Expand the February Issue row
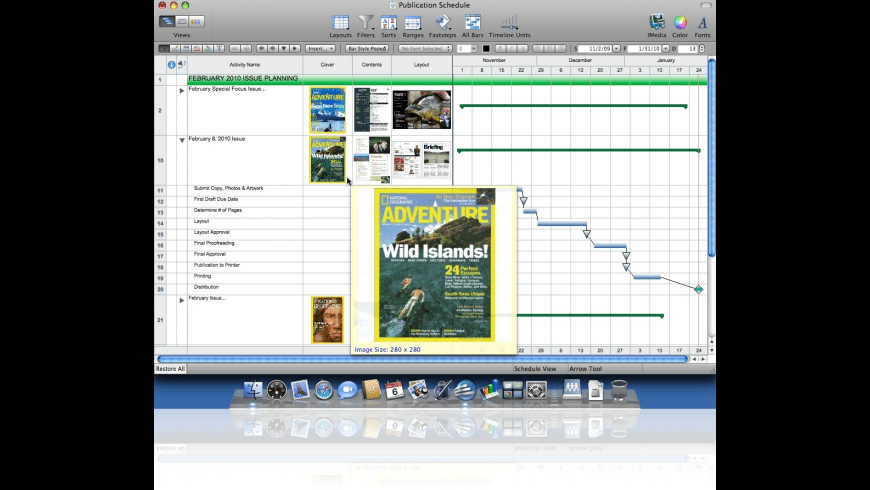870x490 pixels. coord(181,300)
